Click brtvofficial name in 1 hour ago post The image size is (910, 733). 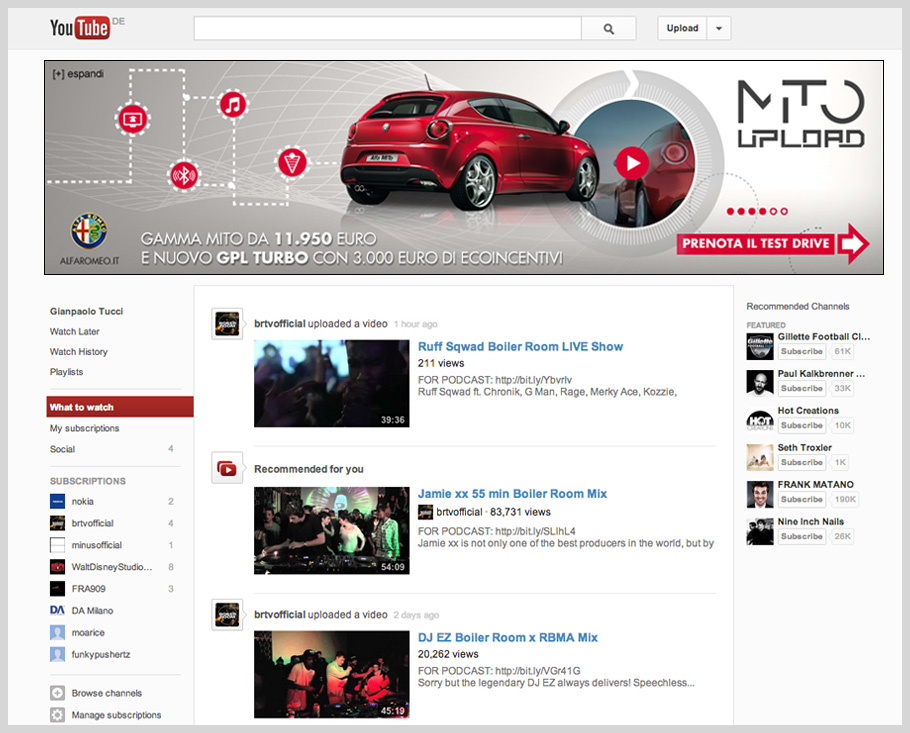pos(280,324)
